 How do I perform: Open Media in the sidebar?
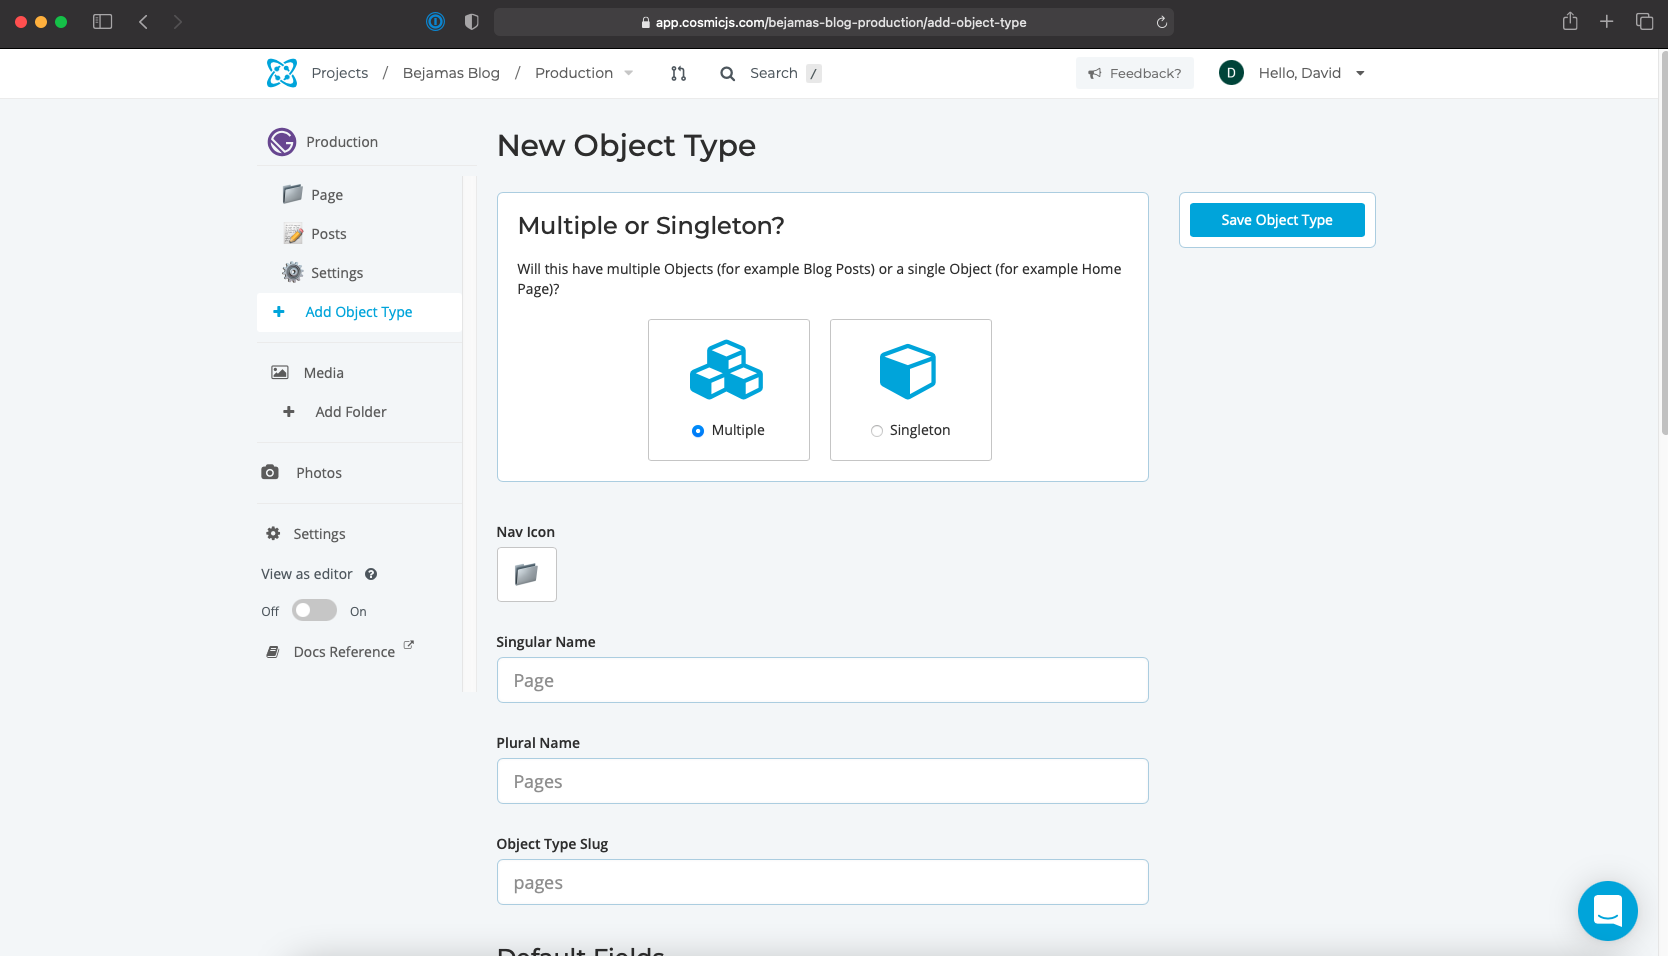coord(323,373)
